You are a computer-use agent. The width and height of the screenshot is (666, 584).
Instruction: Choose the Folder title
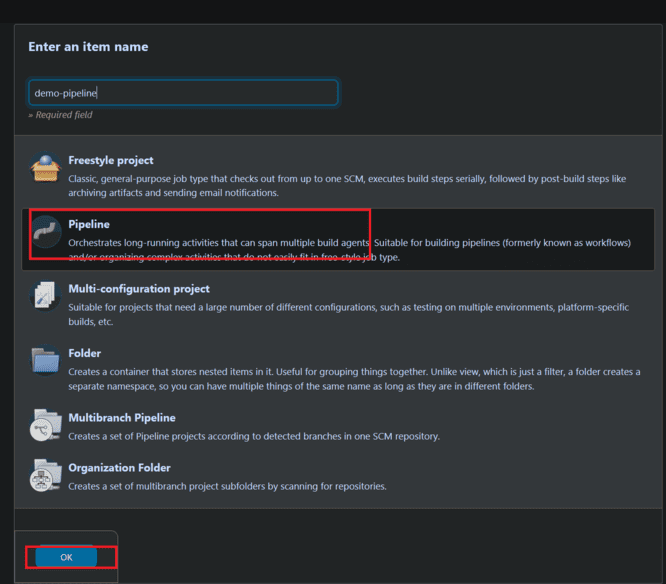click(85, 353)
